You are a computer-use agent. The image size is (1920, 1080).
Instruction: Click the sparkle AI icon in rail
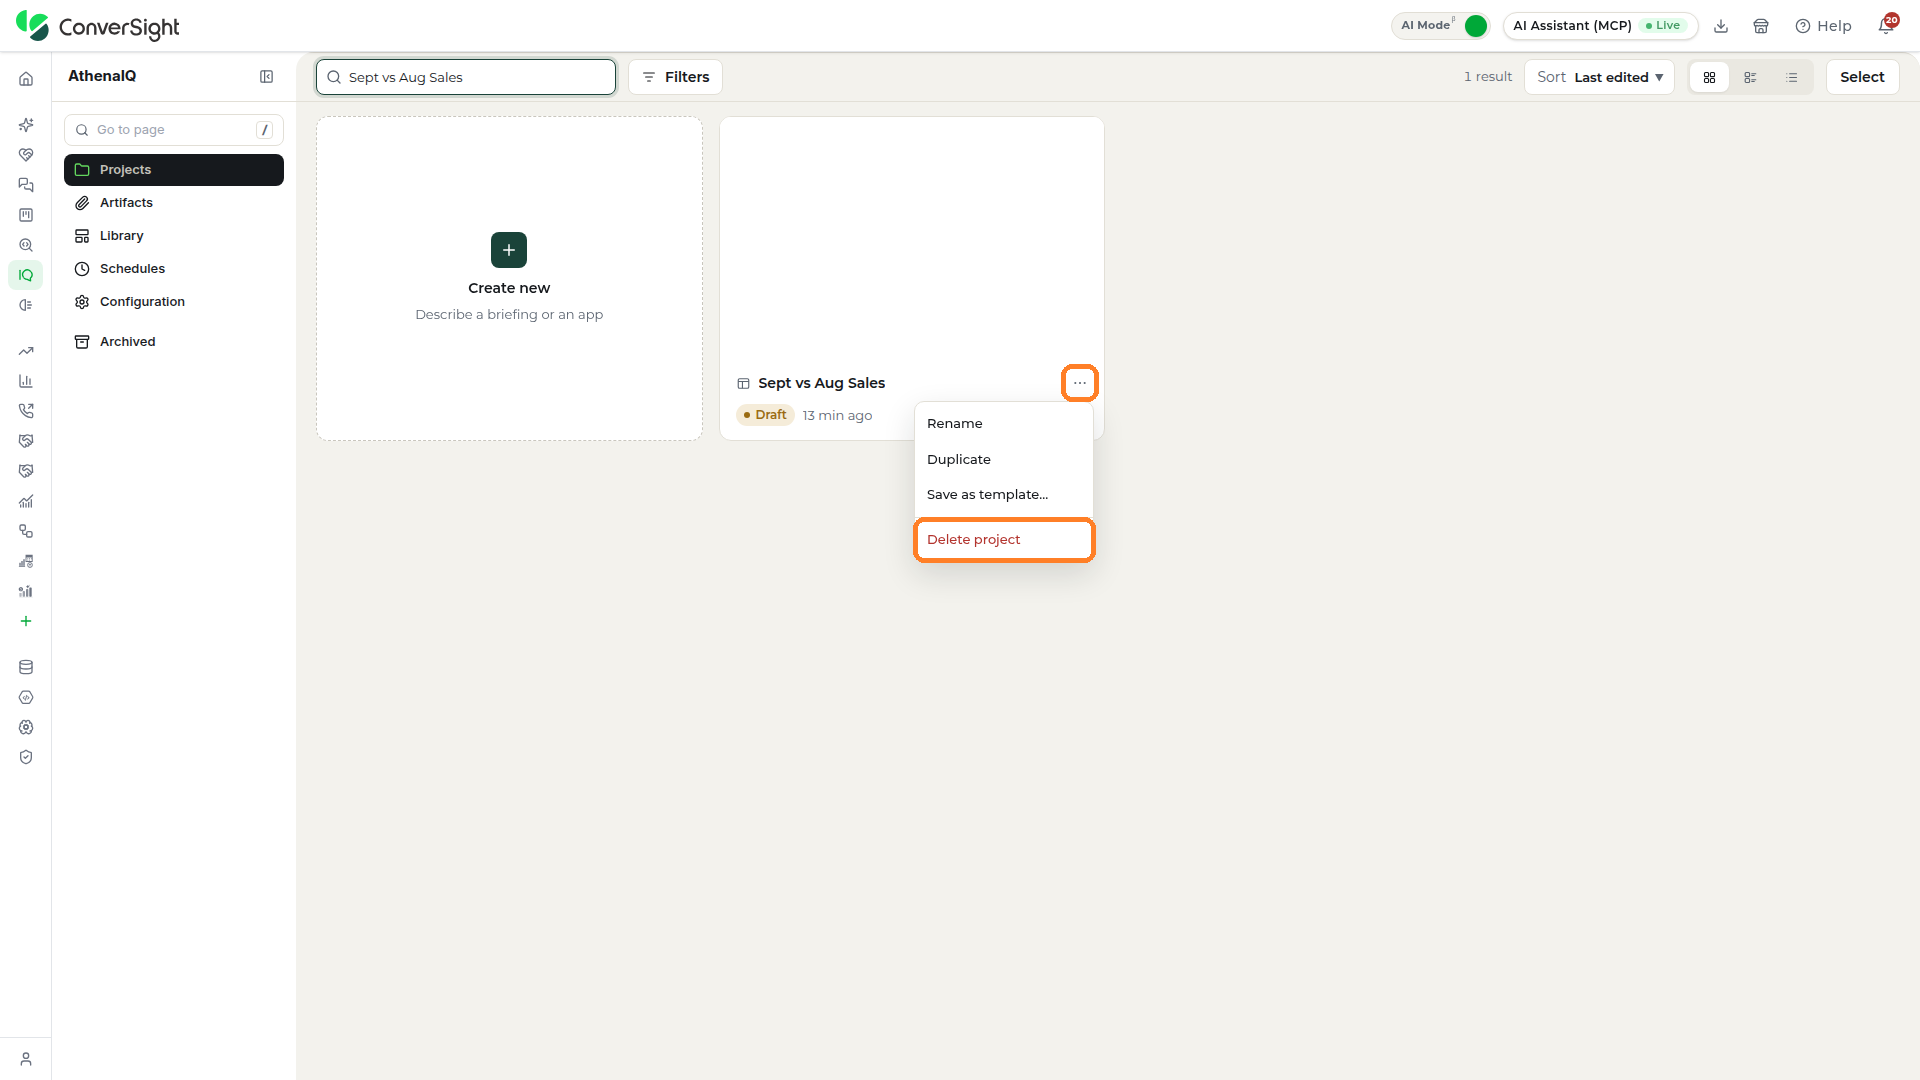click(26, 125)
